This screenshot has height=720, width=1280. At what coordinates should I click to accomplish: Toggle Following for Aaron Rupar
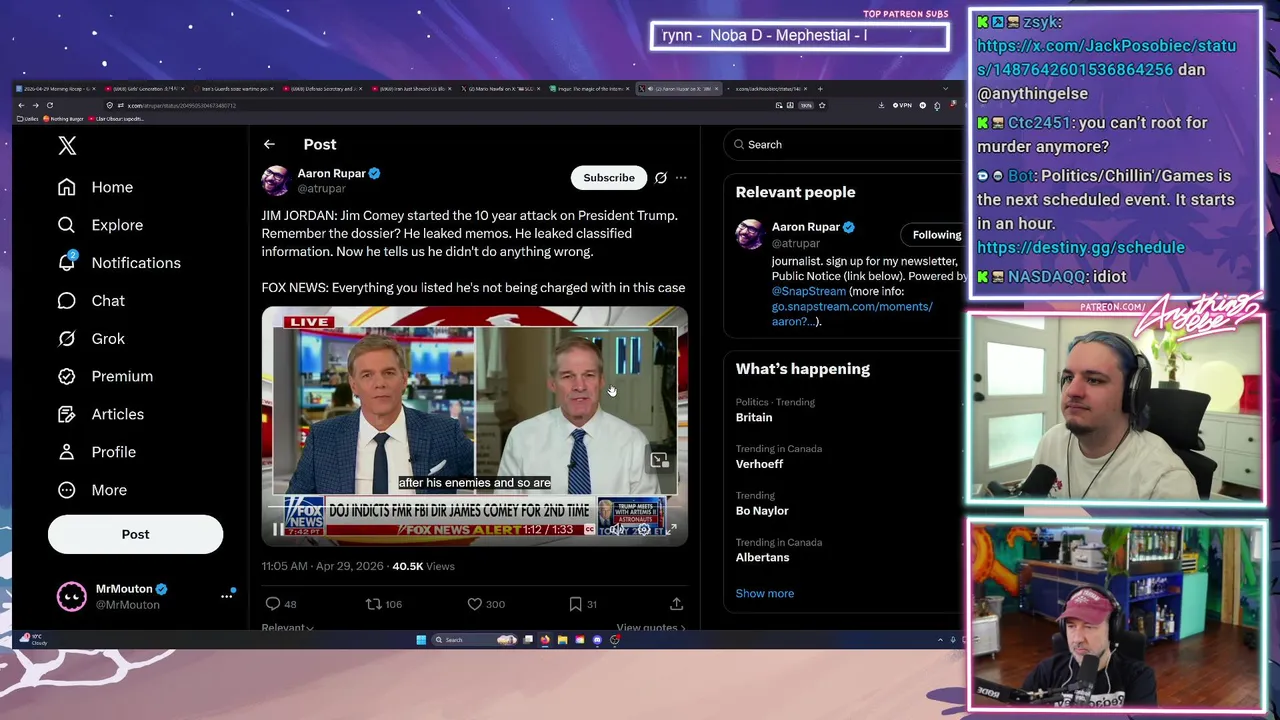(936, 235)
